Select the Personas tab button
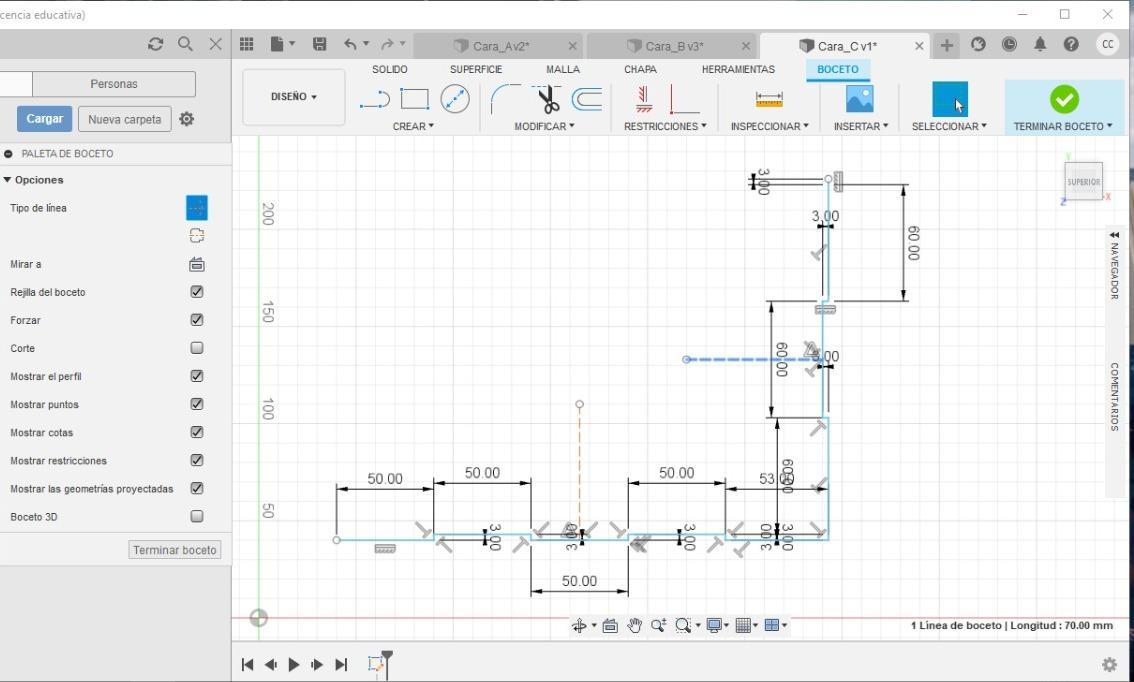 coord(114,84)
